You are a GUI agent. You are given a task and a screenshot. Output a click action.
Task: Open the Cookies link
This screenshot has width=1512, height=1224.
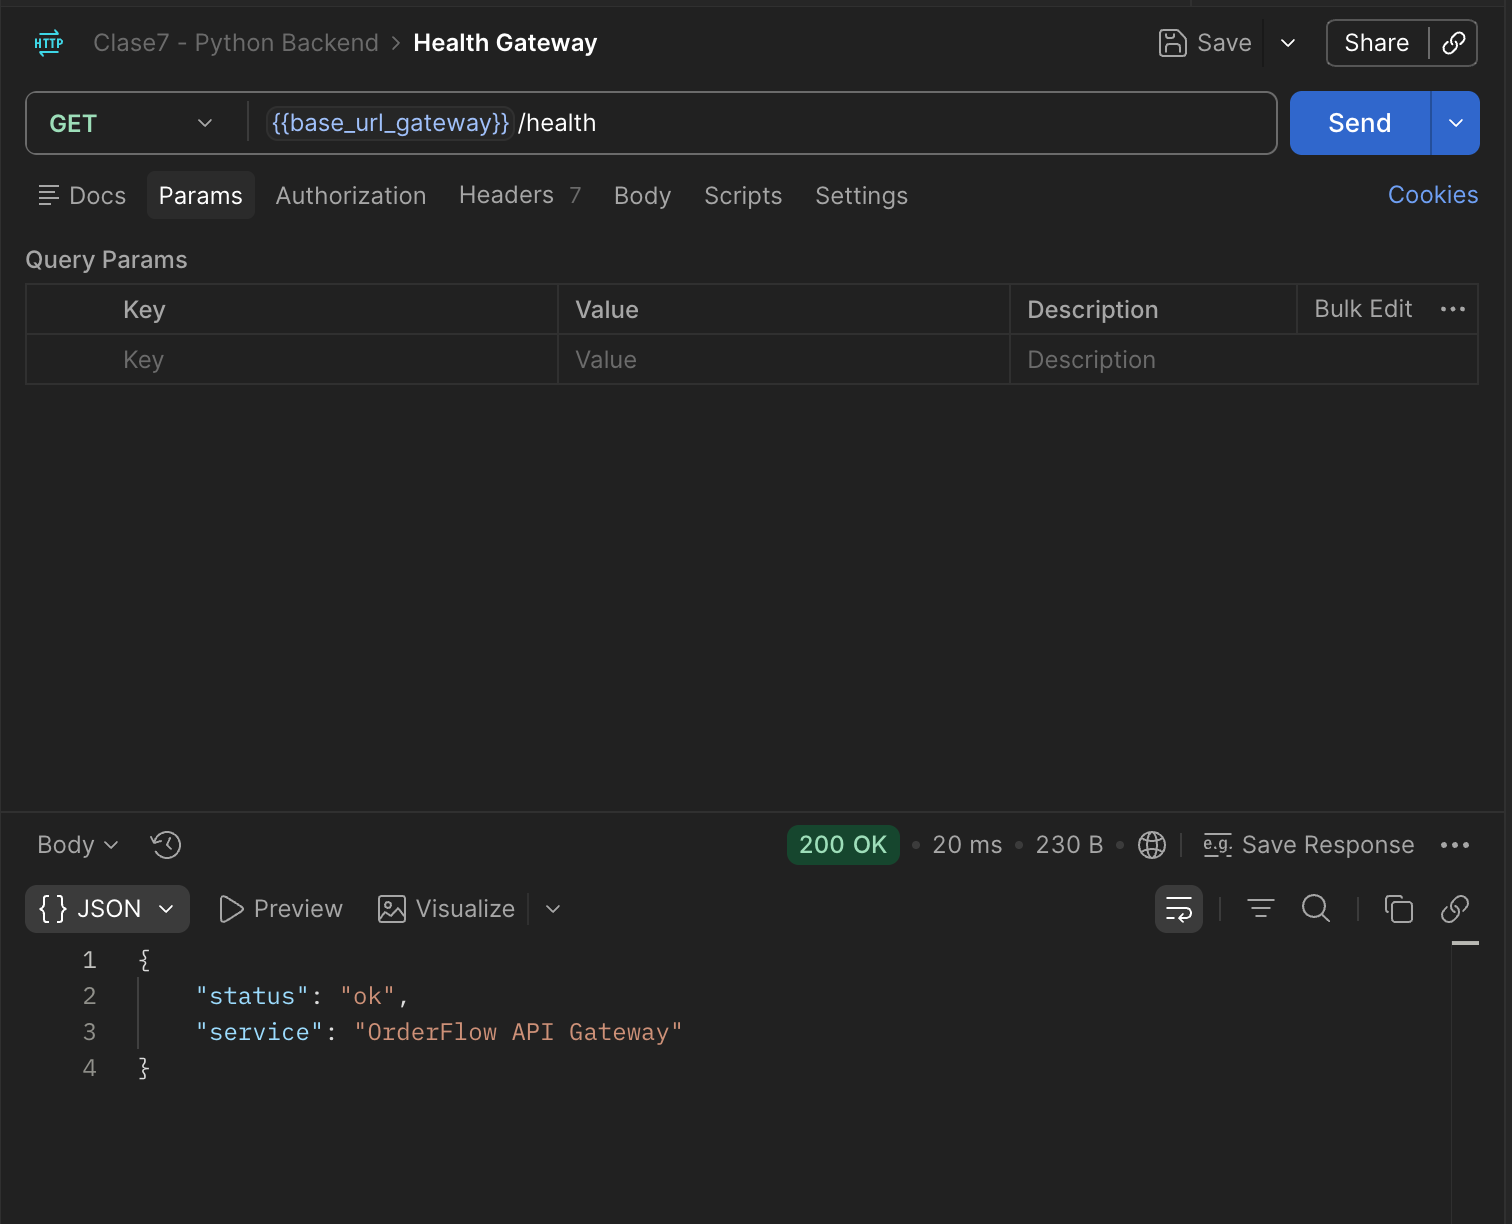(x=1433, y=195)
